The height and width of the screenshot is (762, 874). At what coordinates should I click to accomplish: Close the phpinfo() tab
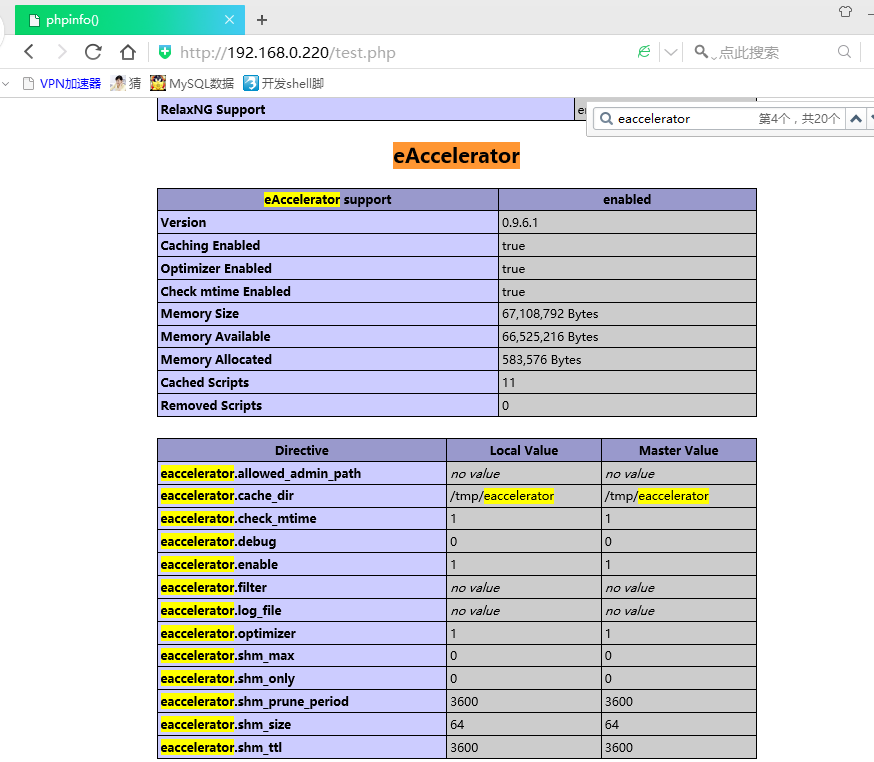229,20
